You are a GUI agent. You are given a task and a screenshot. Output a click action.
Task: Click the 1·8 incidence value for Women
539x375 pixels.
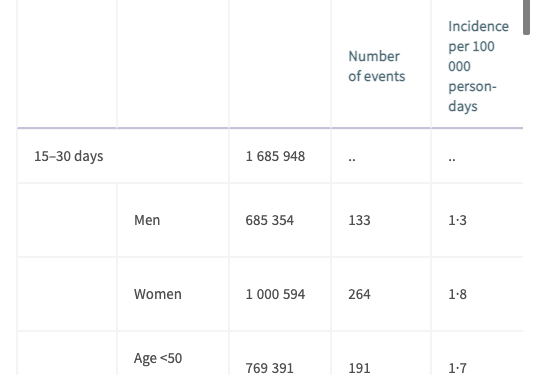coord(457,294)
